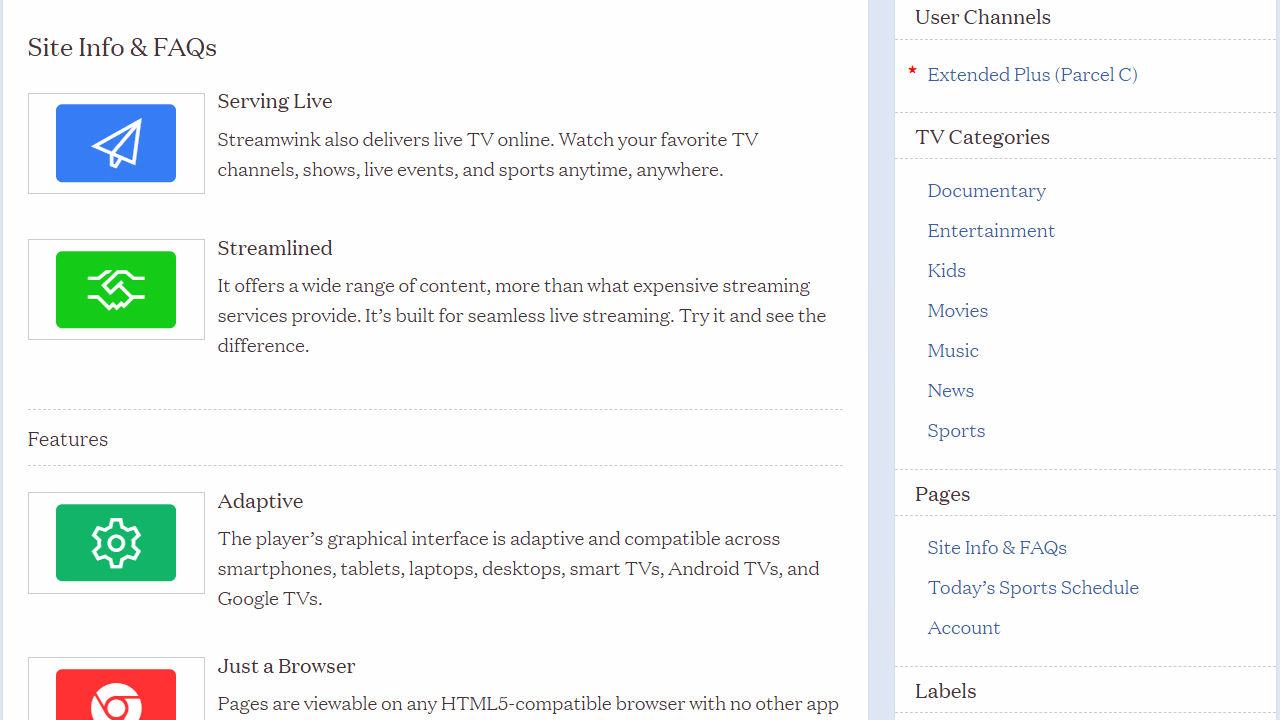Image resolution: width=1280 pixels, height=720 pixels.
Task: Open Today's Sports Schedule page
Action: point(1032,588)
